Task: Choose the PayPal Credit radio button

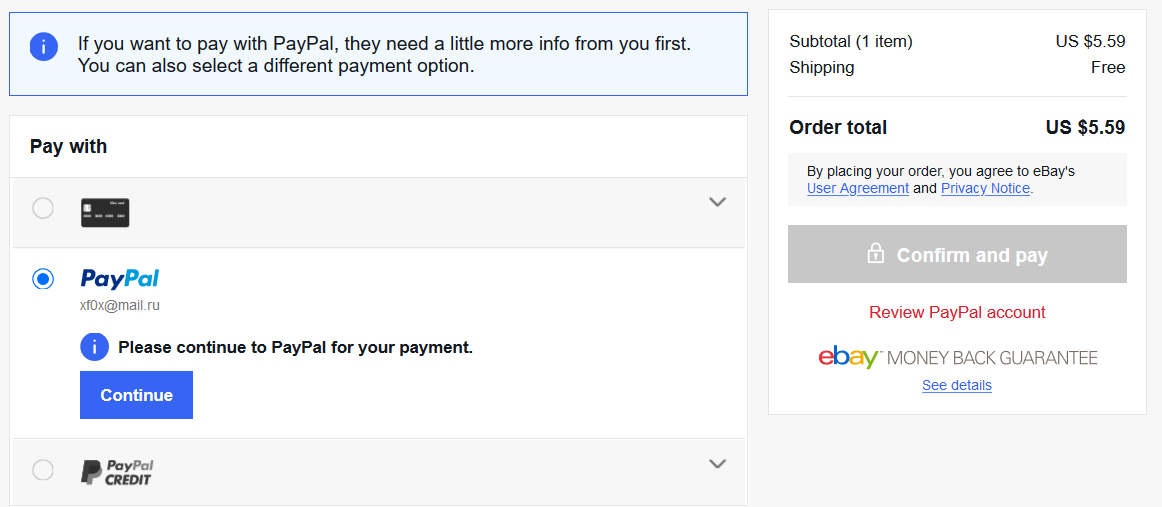Action: 43,470
